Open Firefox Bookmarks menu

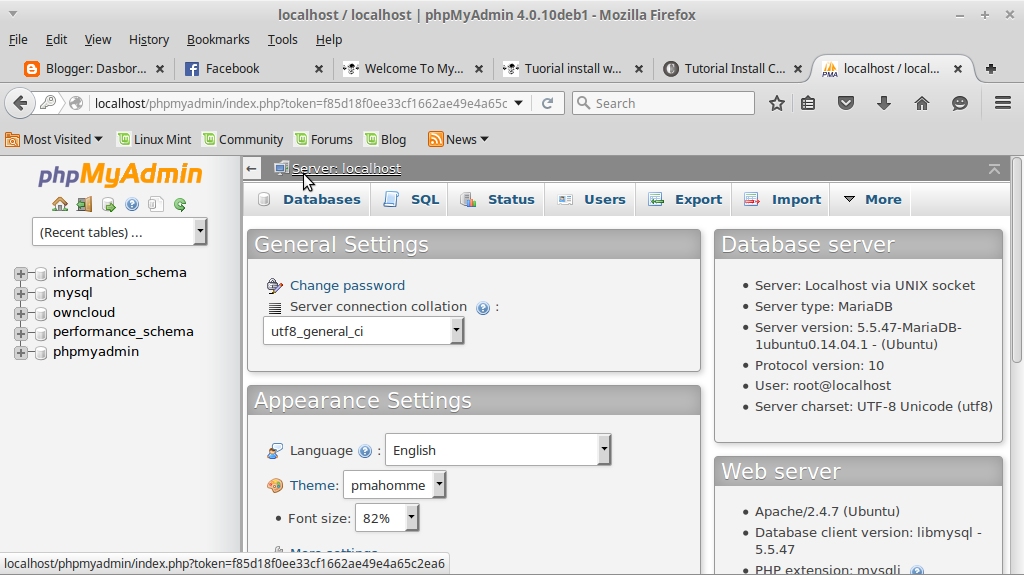[218, 40]
